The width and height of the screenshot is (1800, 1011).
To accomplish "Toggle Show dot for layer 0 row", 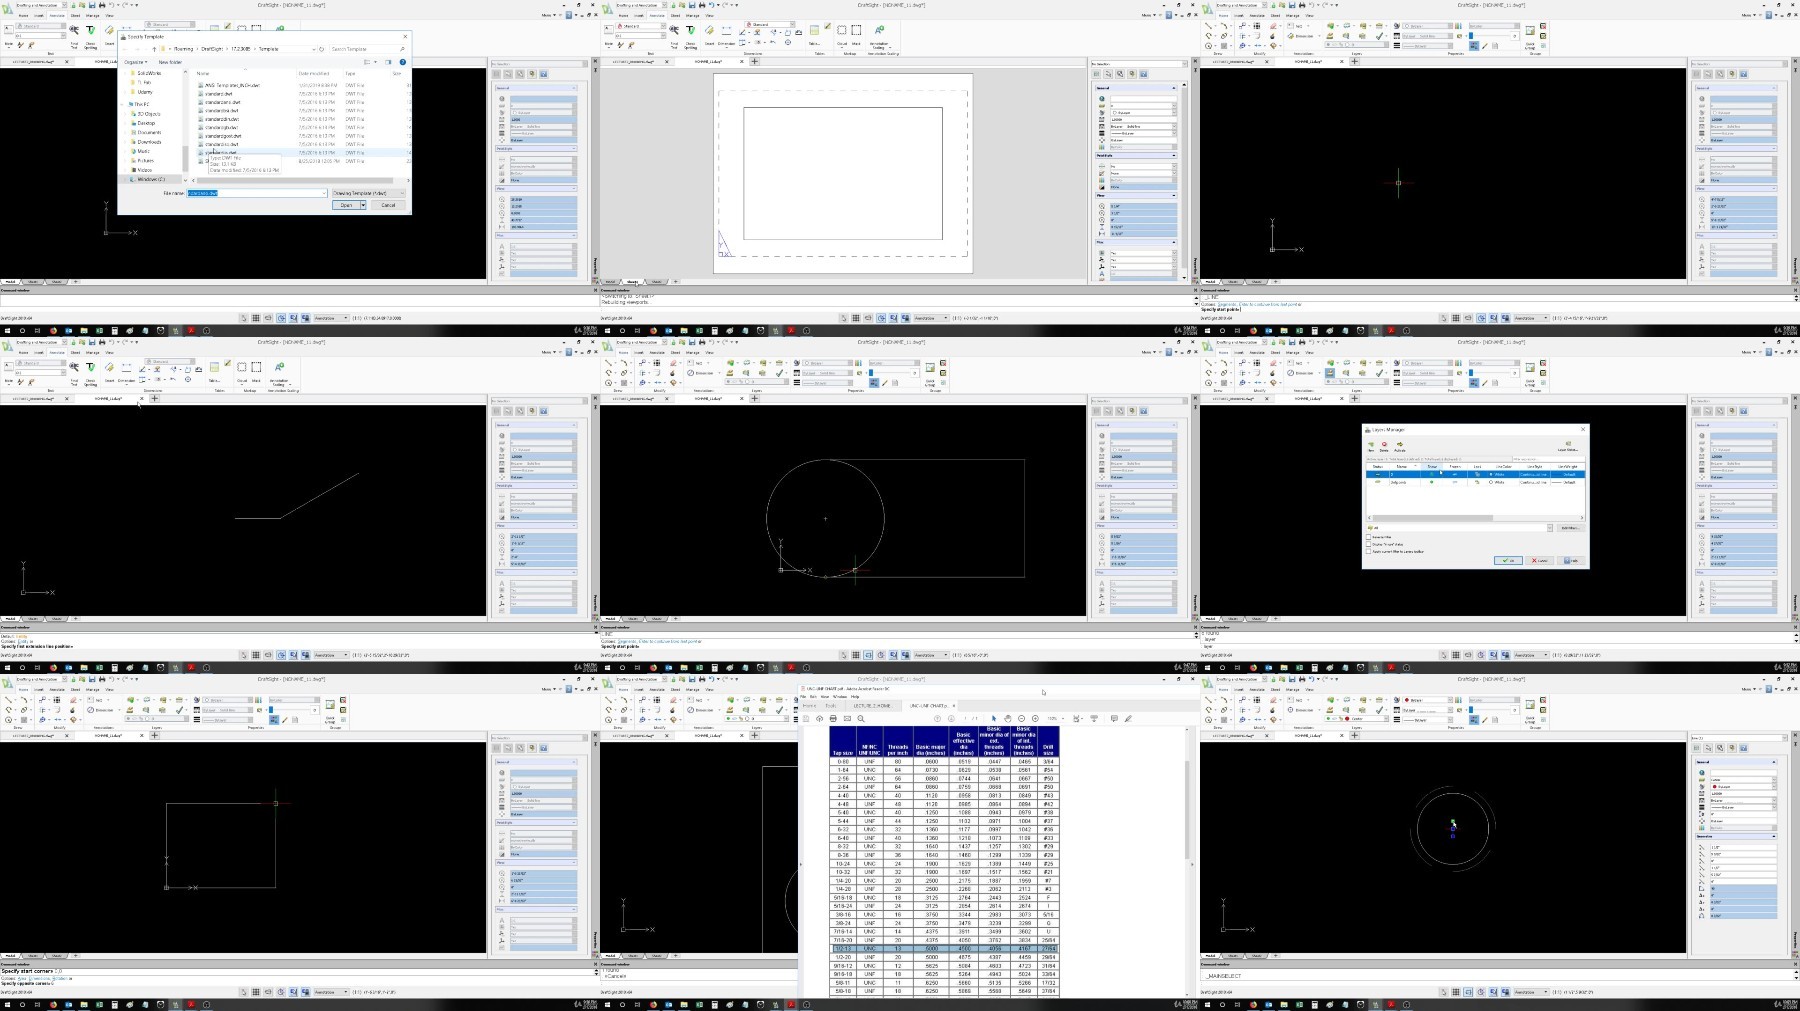I will [x=1432, y=474].
